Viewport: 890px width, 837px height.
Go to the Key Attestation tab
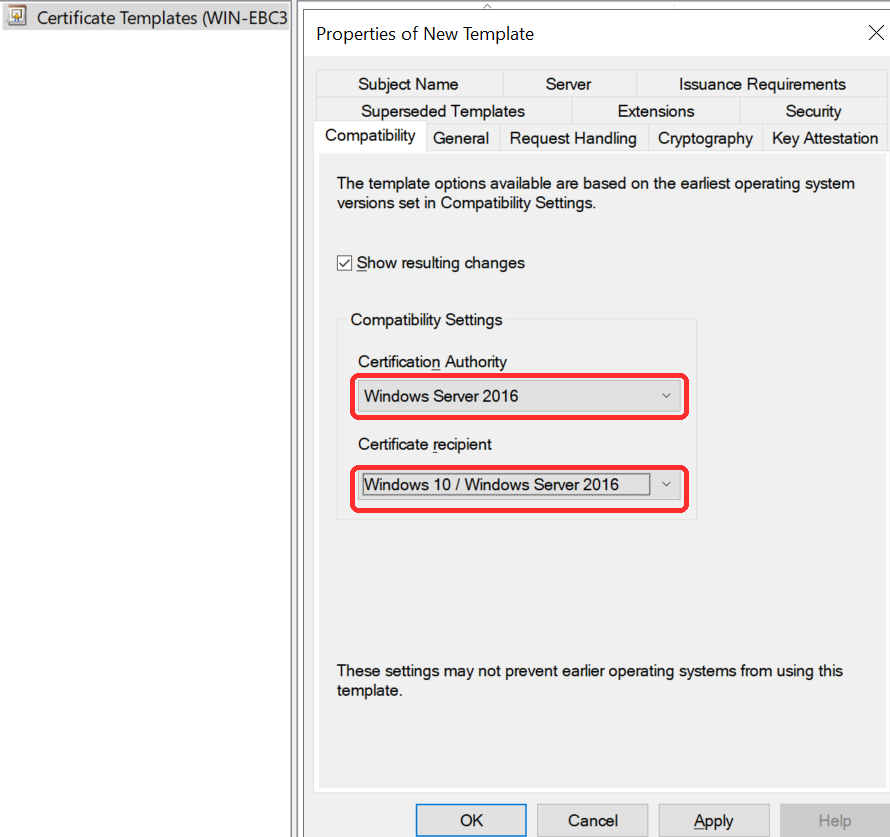825,138
